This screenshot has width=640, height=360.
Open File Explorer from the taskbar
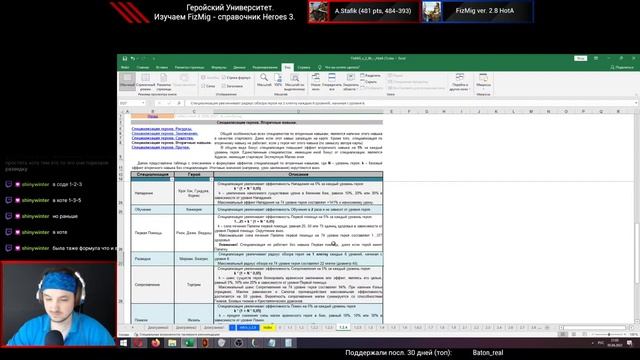pos(172,343)
